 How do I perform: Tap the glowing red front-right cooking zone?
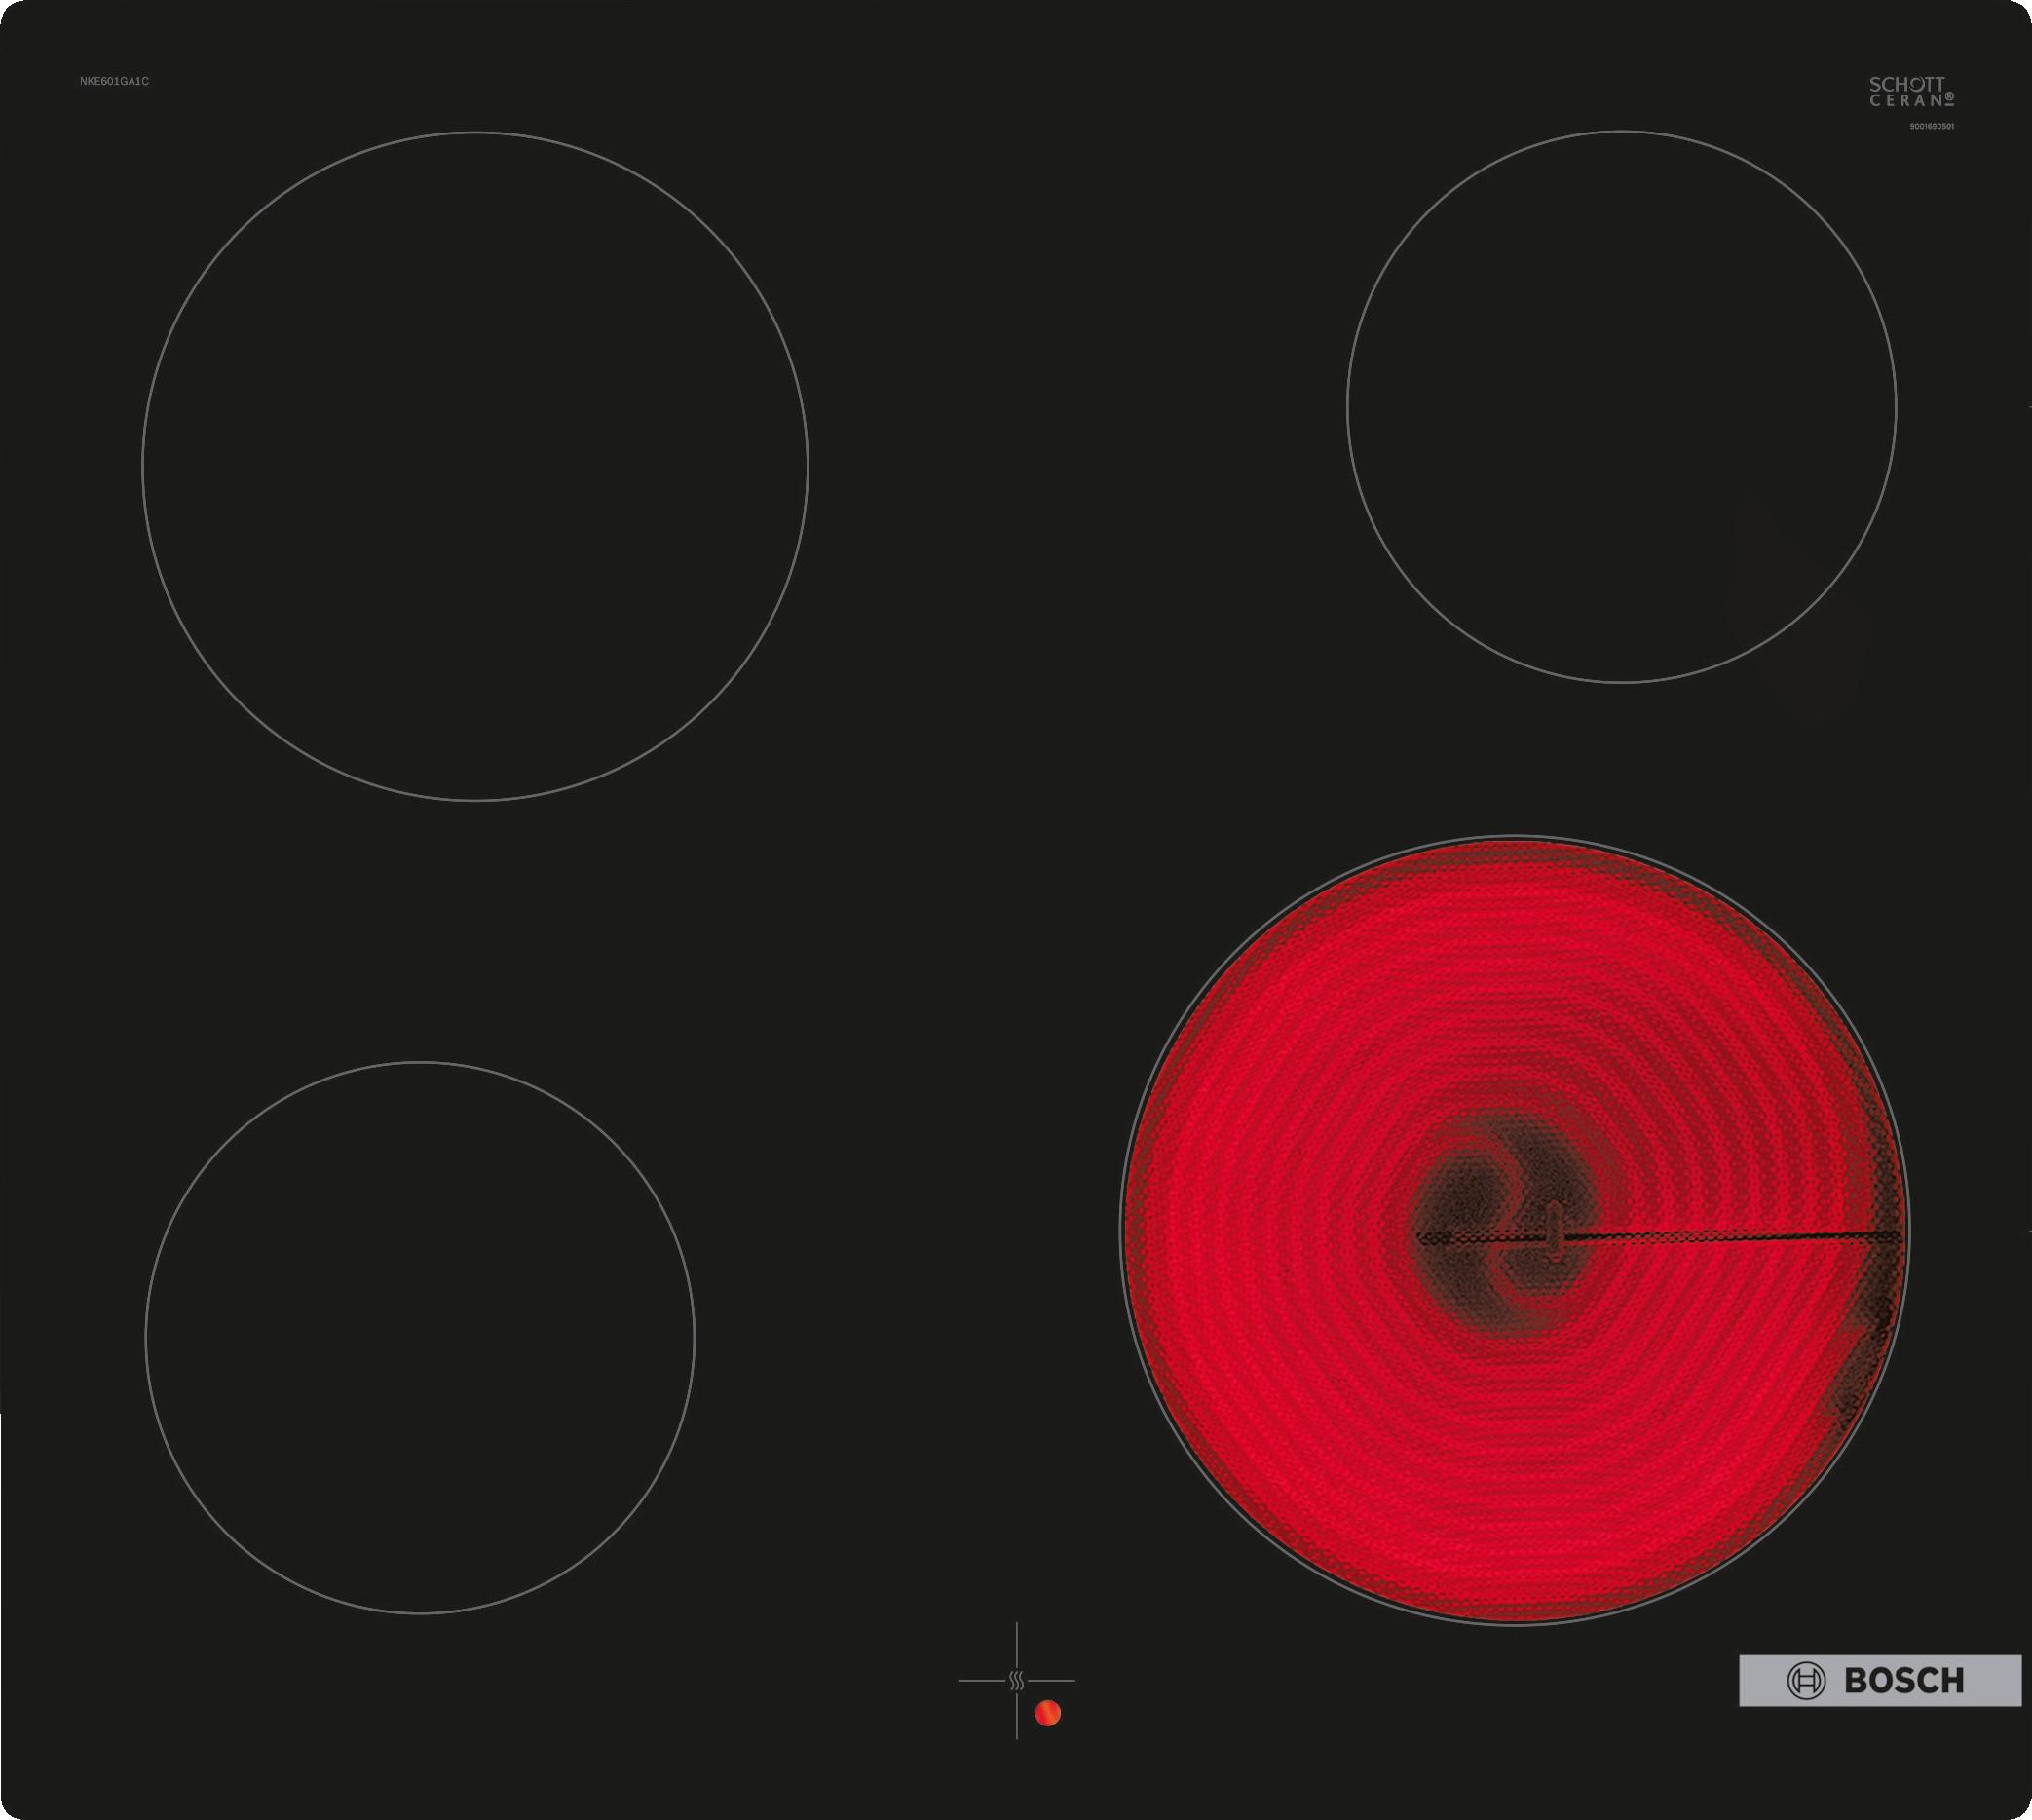coord(1514,1230)
